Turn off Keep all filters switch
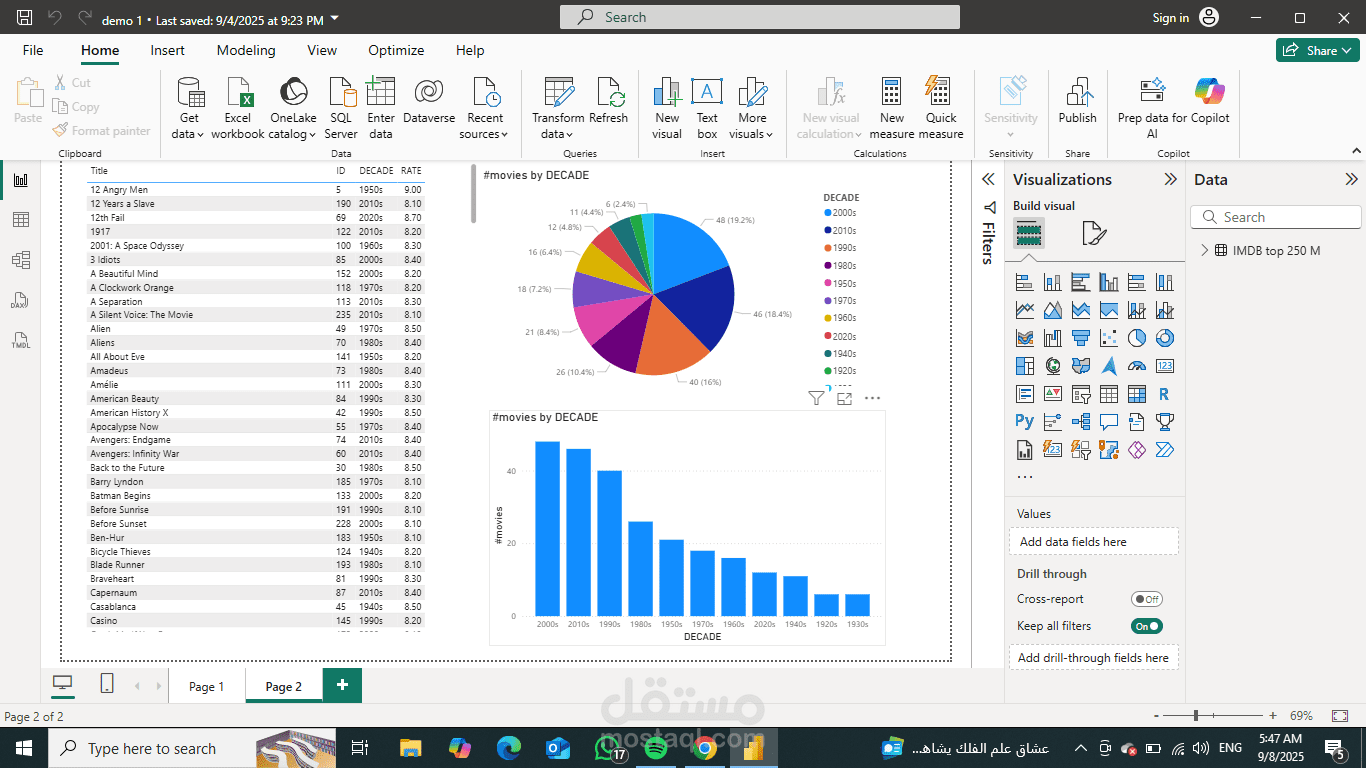The width and height of the screenshot is (1366, 768). coord(1147,626)
